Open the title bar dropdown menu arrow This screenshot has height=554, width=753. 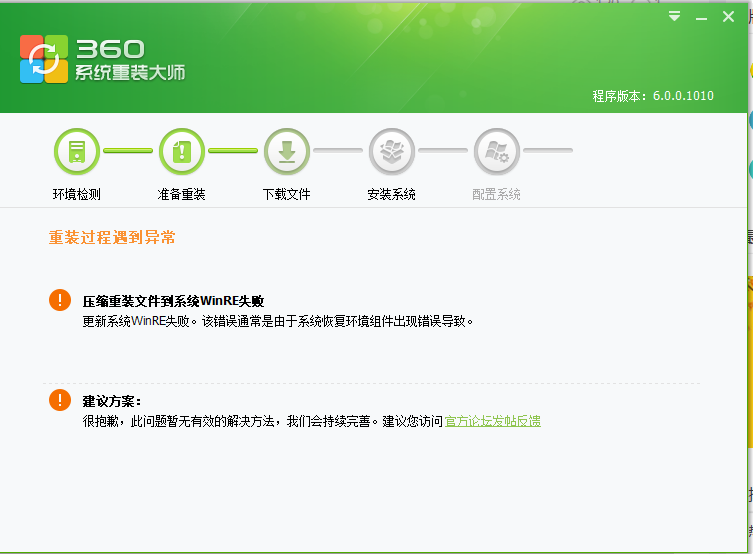(x=674, y=17)
